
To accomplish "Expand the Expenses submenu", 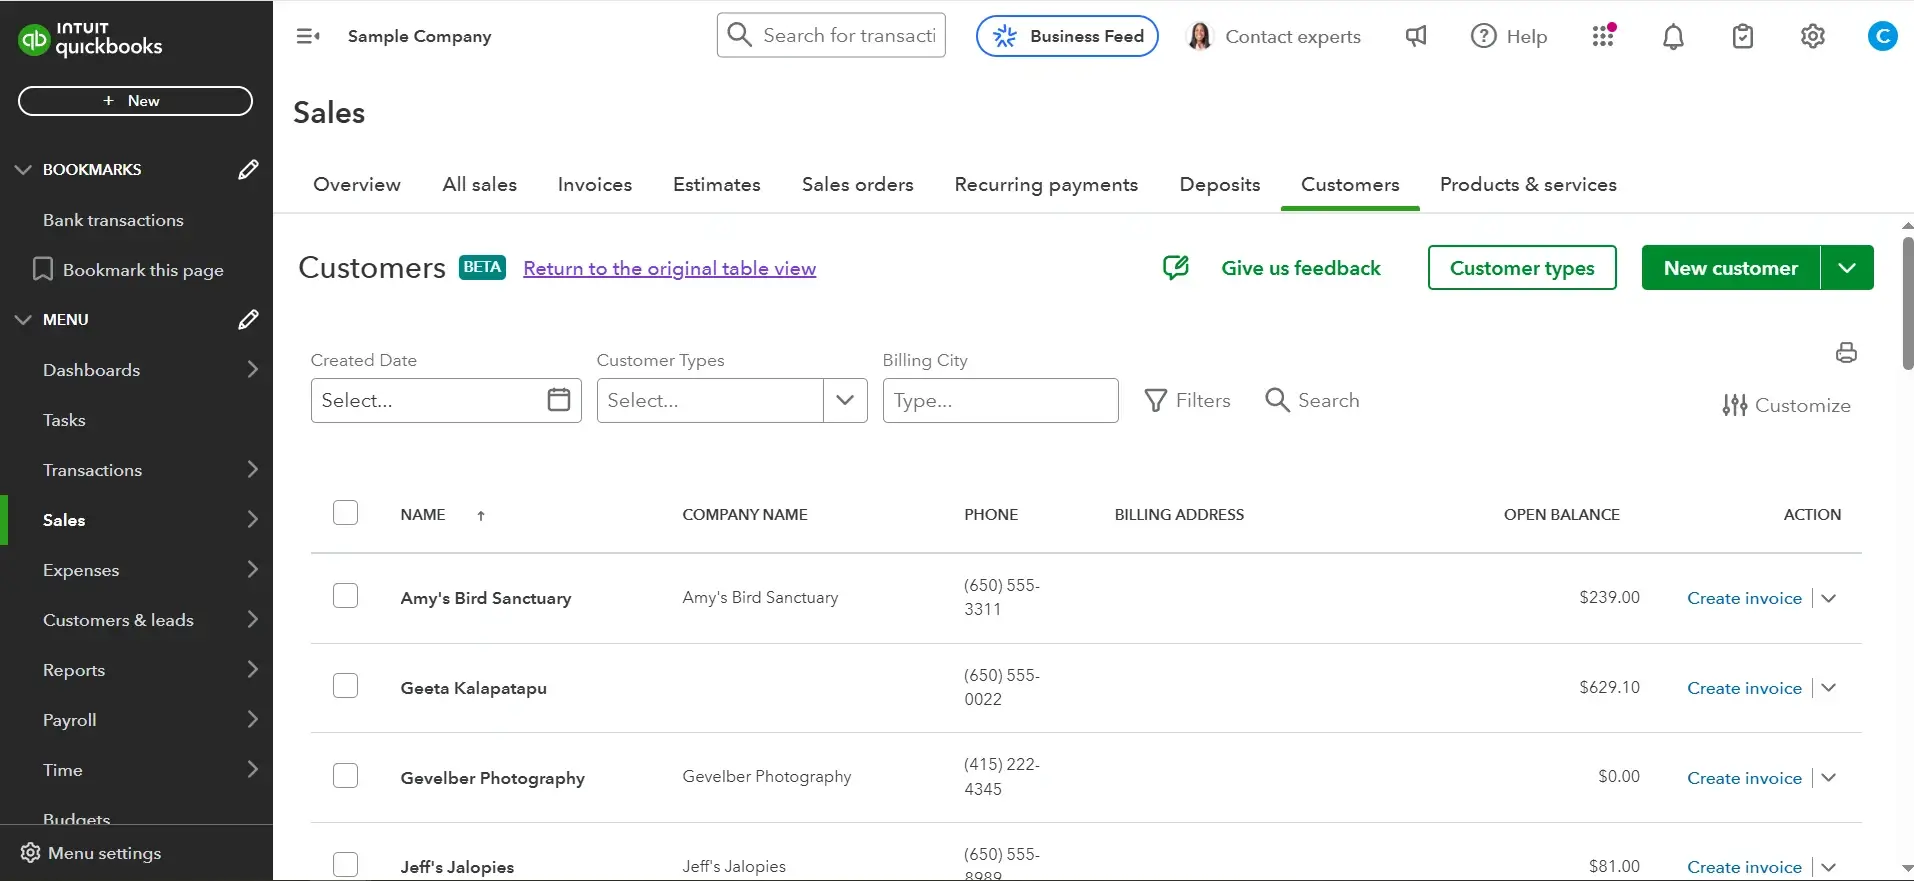I will point(252,570).
